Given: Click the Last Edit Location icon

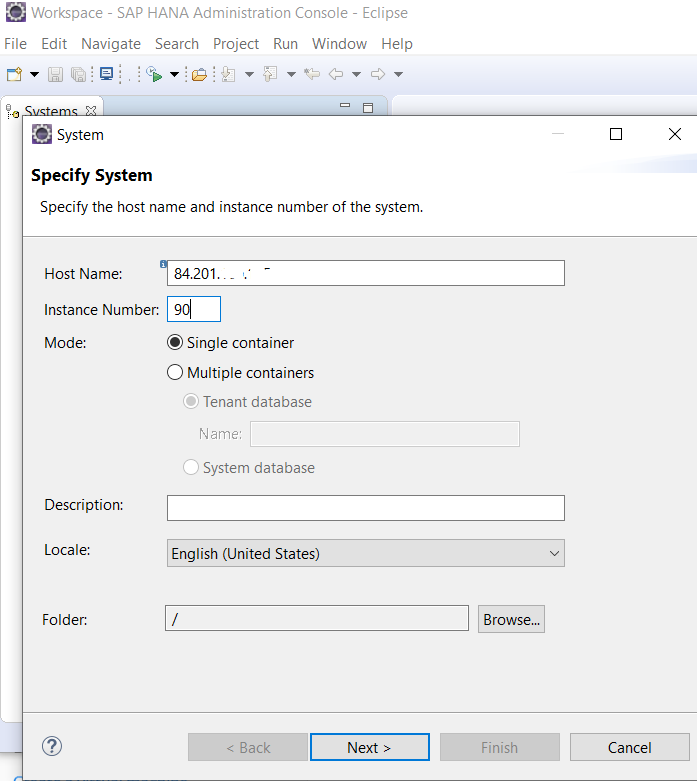Looking at the screenshot, I should click(312, 74).
